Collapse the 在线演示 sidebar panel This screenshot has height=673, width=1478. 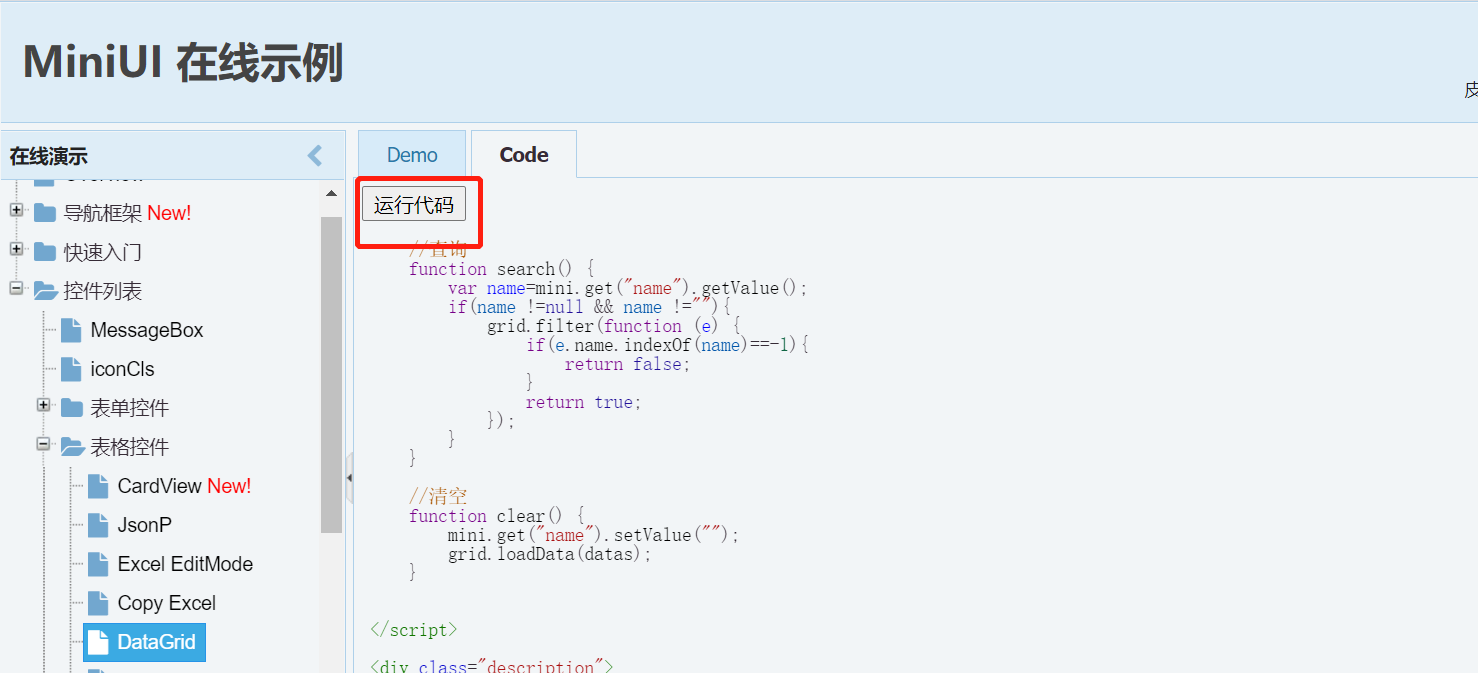click(314, 156)
